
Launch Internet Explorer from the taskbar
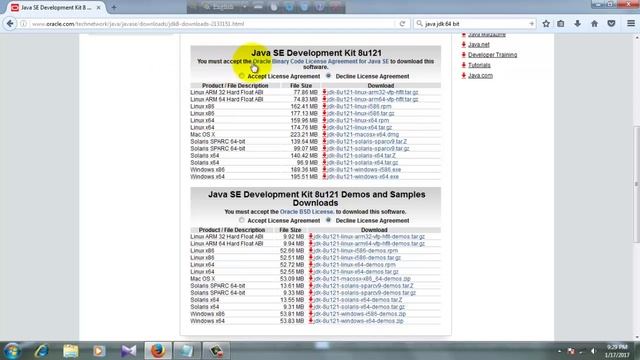[x=42, y=351]
